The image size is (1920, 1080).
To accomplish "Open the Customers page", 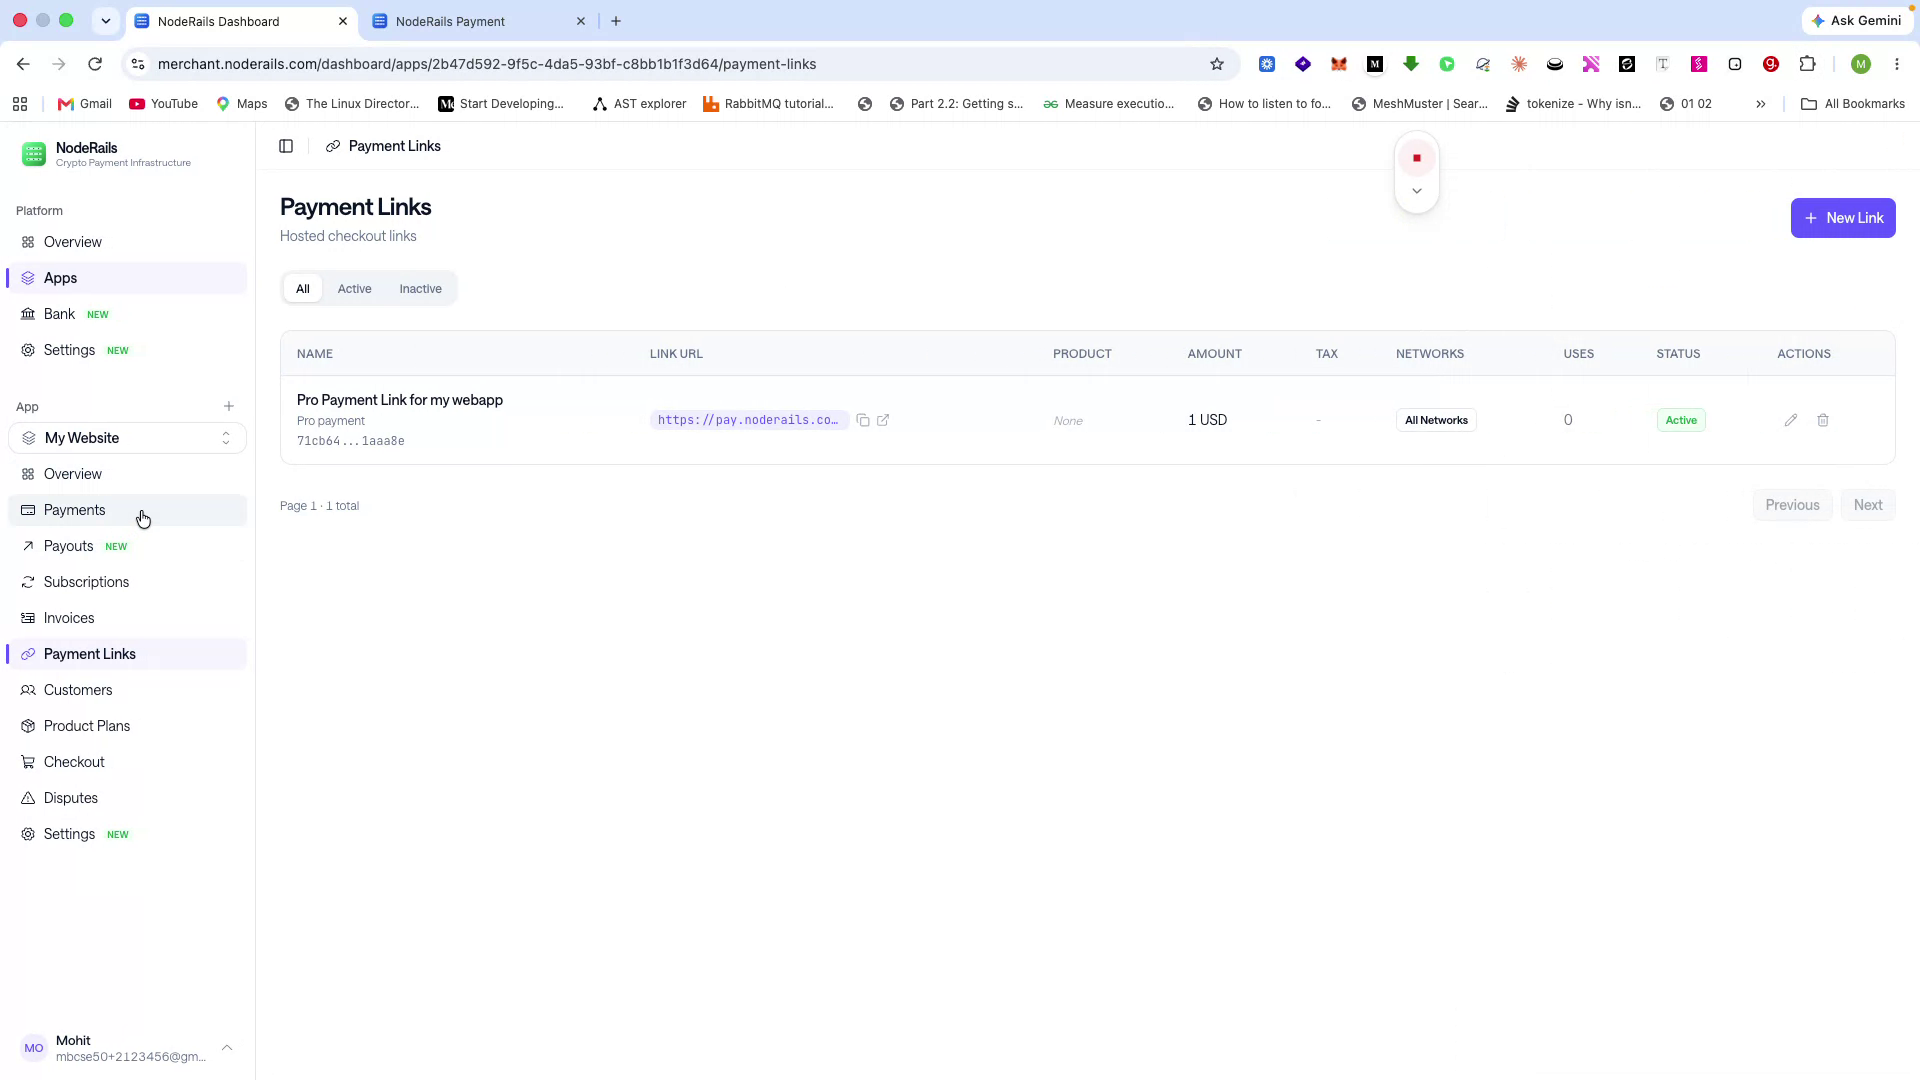I will click(x=127, y=690).
